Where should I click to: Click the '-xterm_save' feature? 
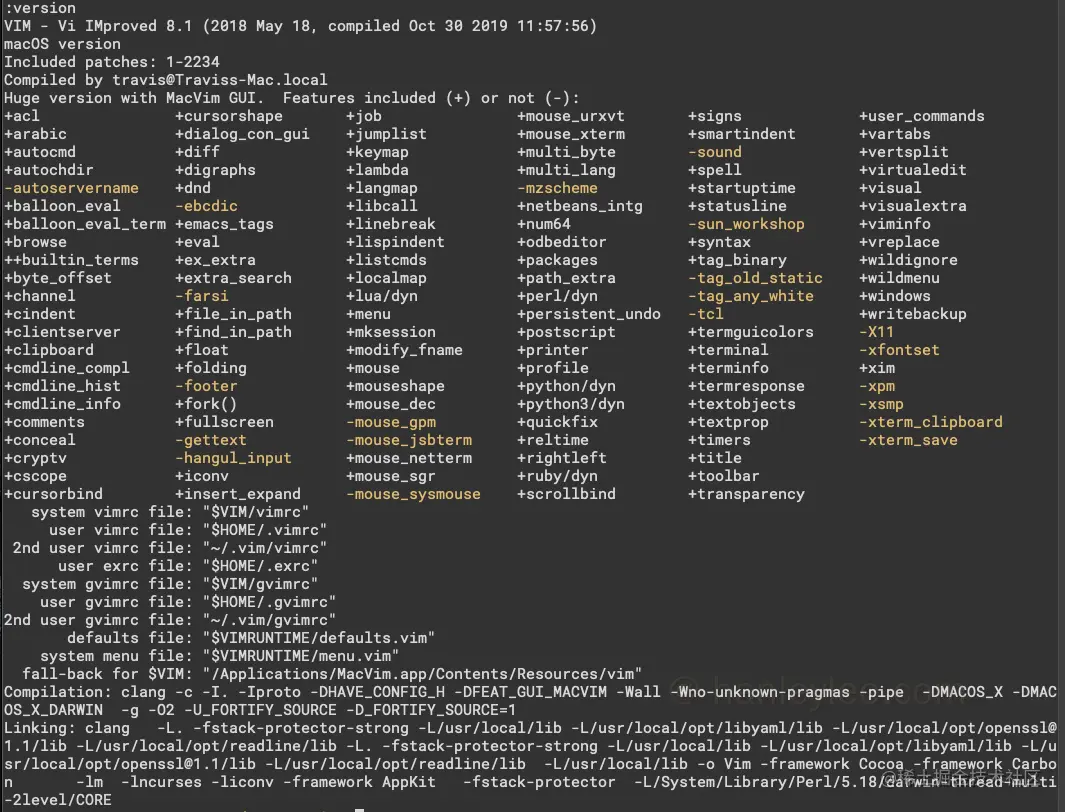[909, 440]
